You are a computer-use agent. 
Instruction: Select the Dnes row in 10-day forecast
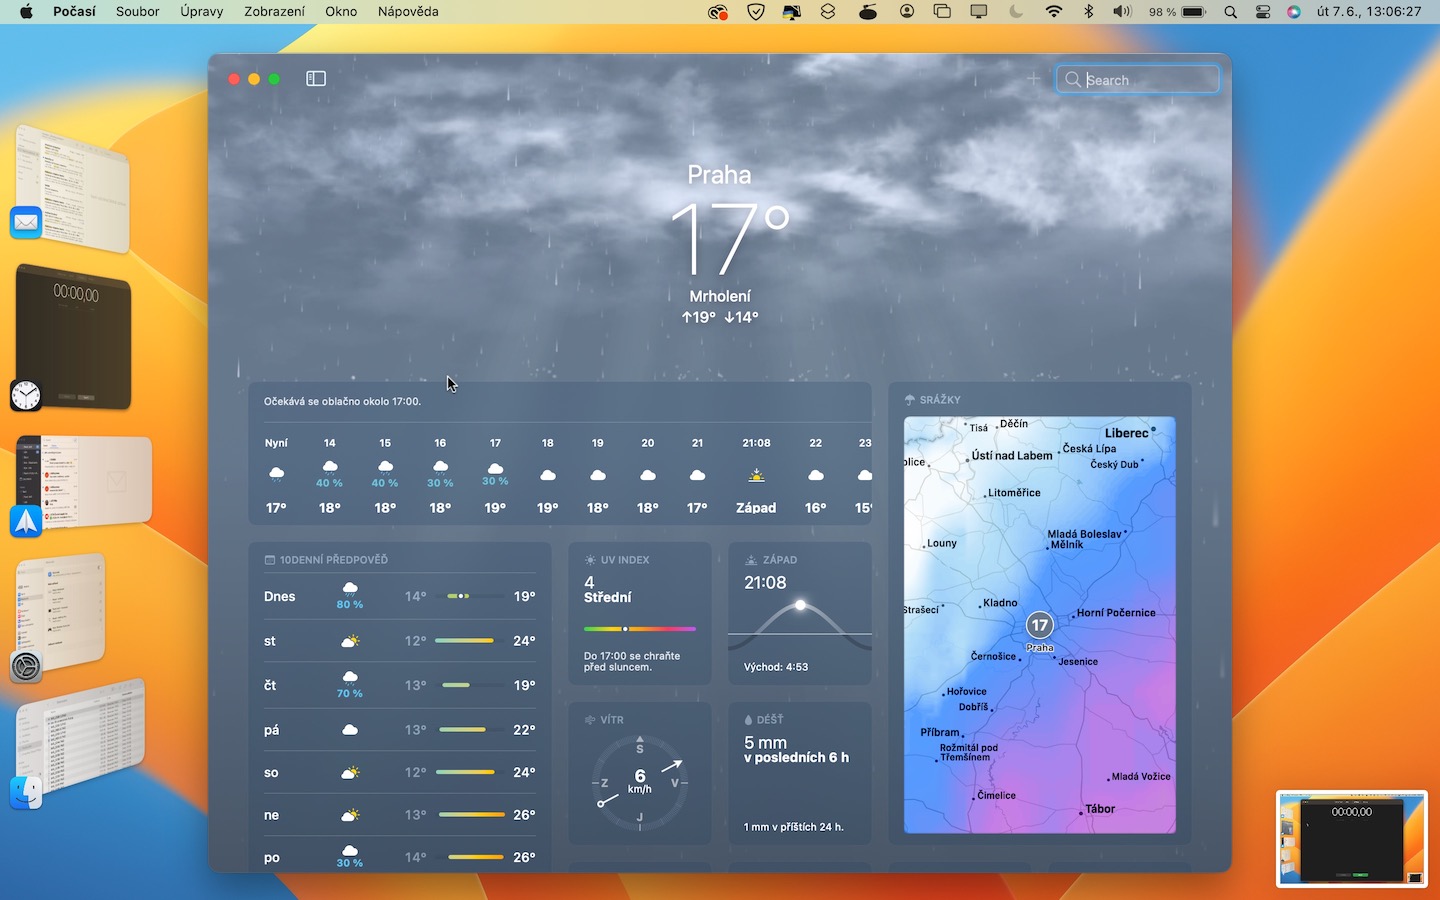click(400, 597)
